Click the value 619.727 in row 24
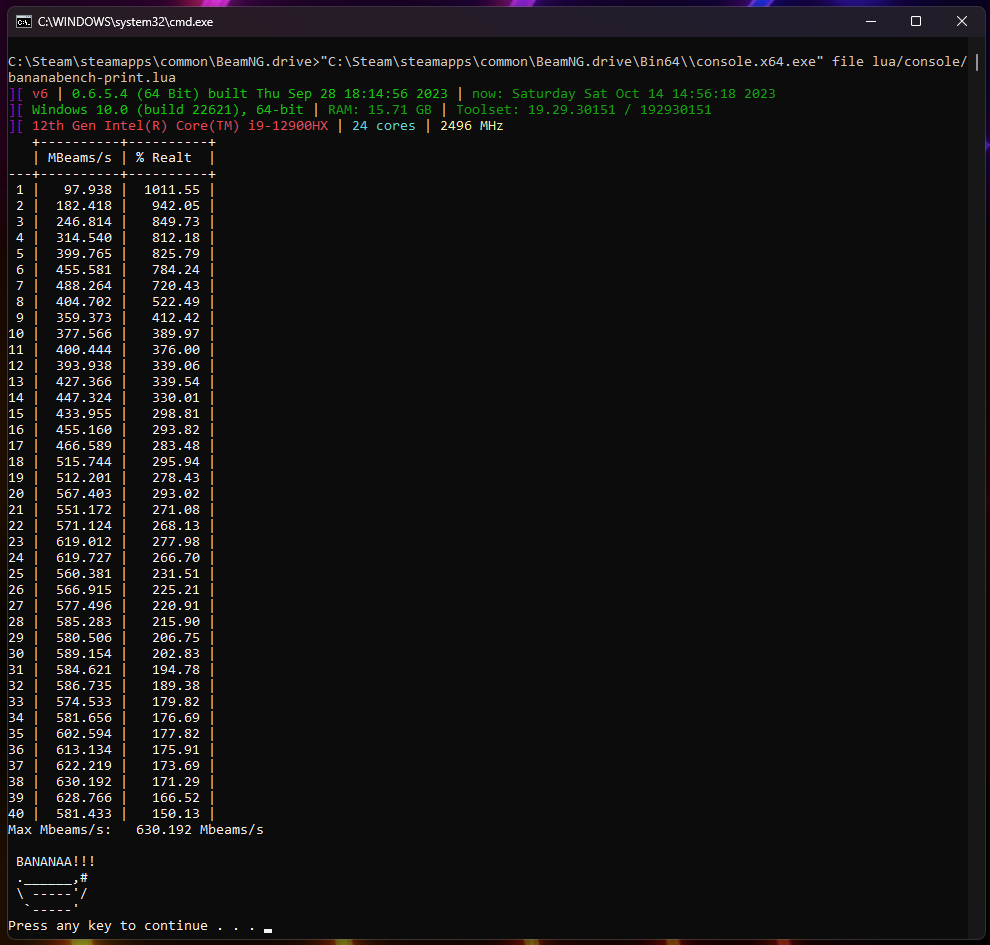990x945 pixels. (x=84, y=557)
